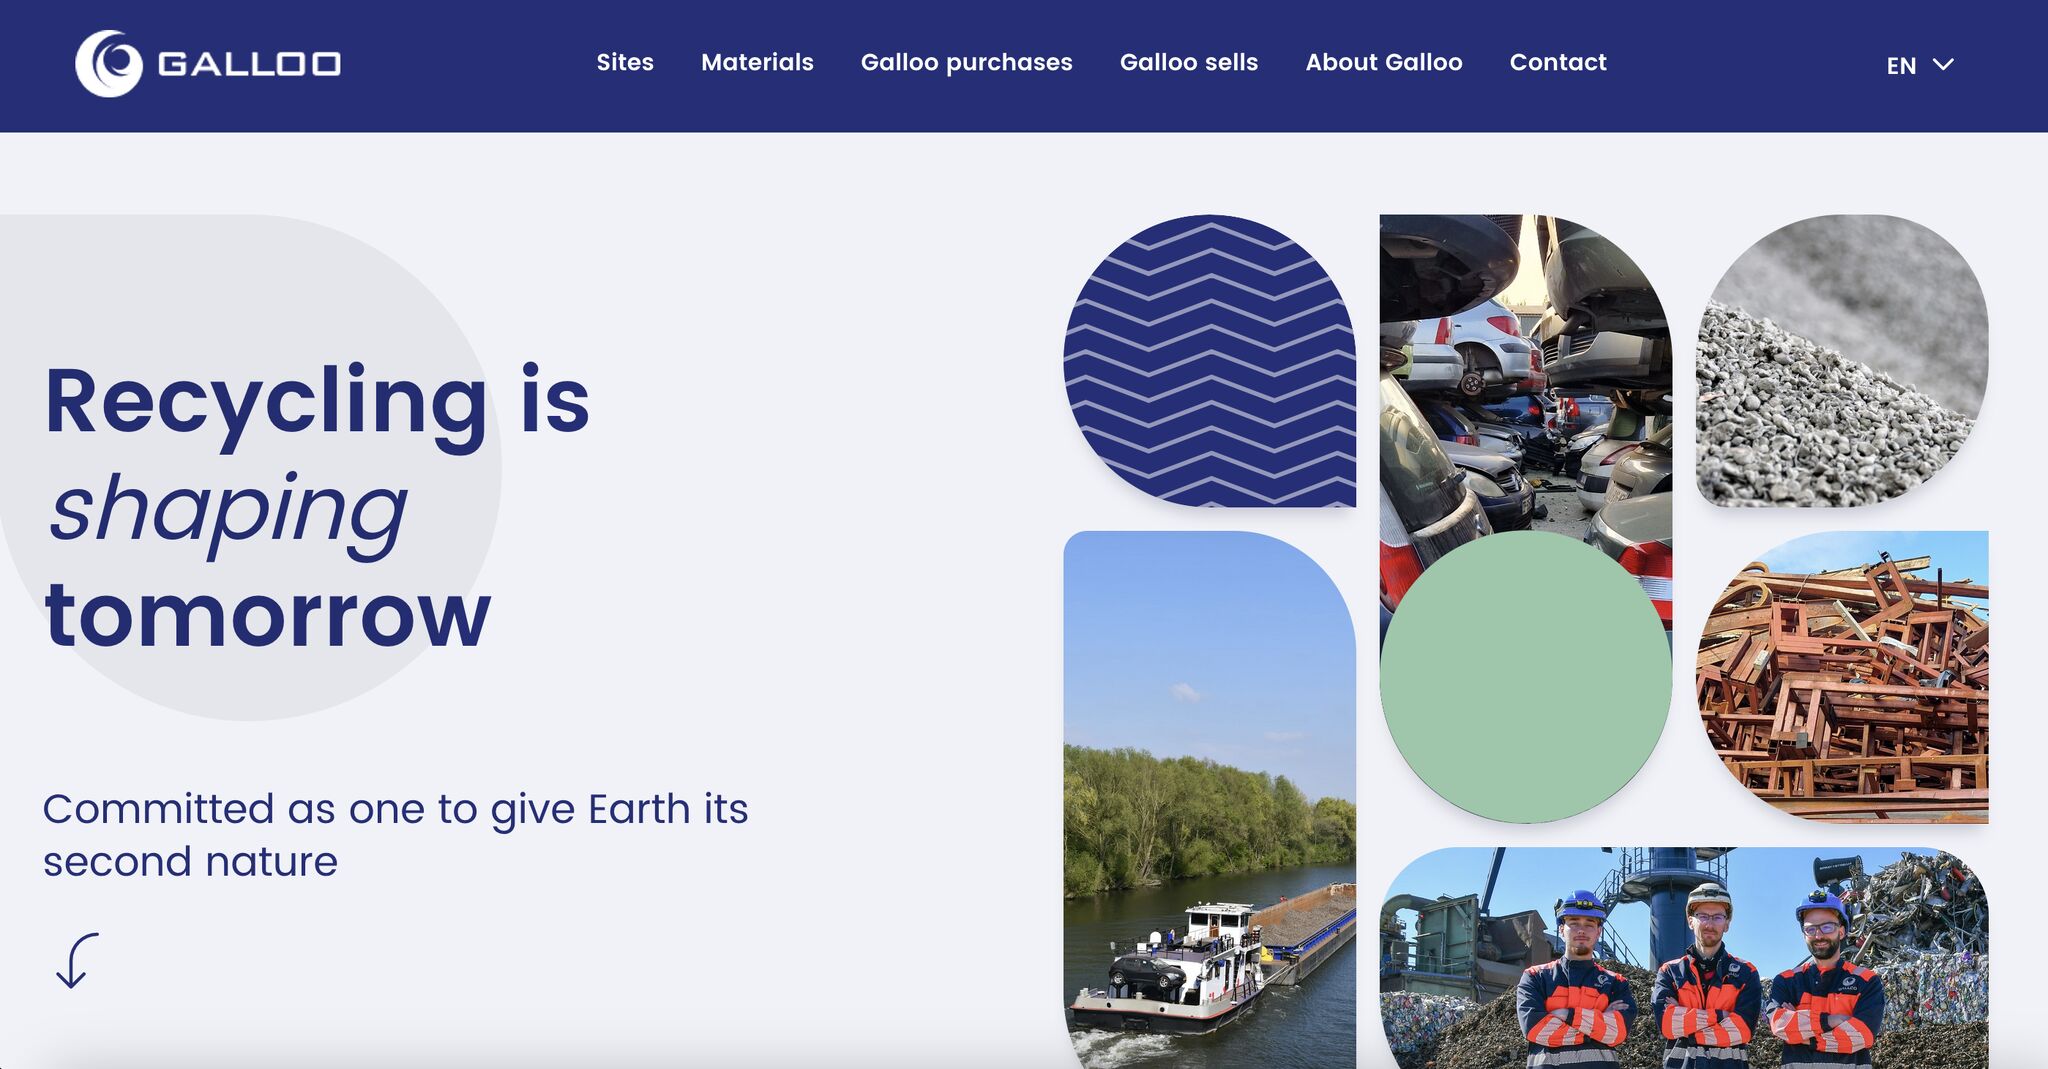This screenshot has width=2048, height=1069.
Task: Open the stacked scrap cars photo
Action: point(1525,380)
